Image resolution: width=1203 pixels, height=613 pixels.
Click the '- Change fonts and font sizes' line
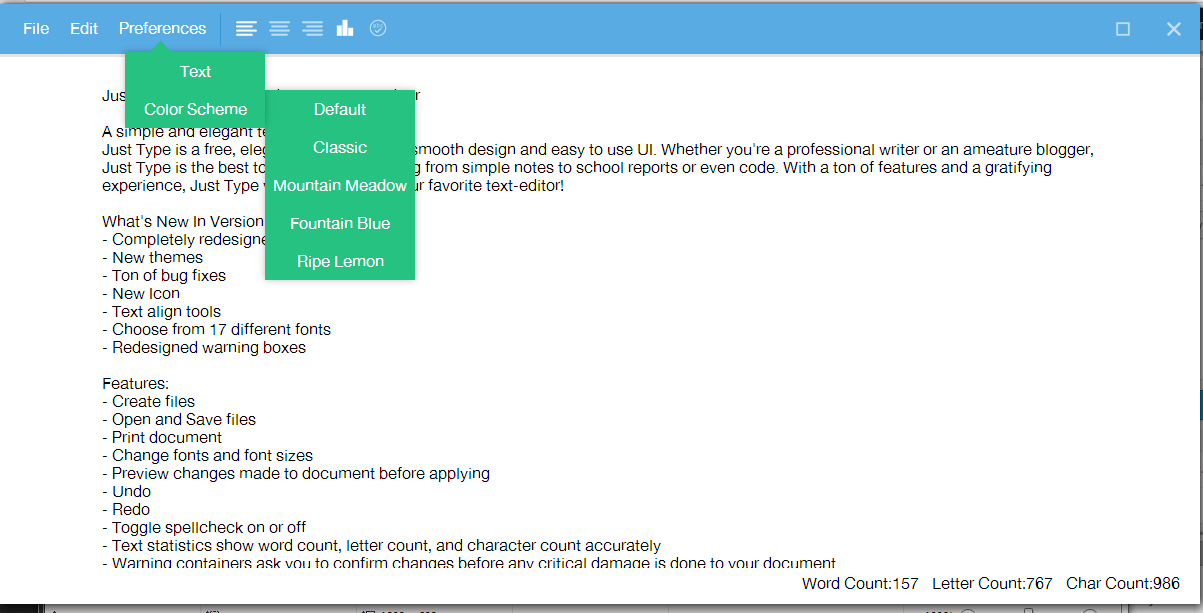click(x=207, y=455)
